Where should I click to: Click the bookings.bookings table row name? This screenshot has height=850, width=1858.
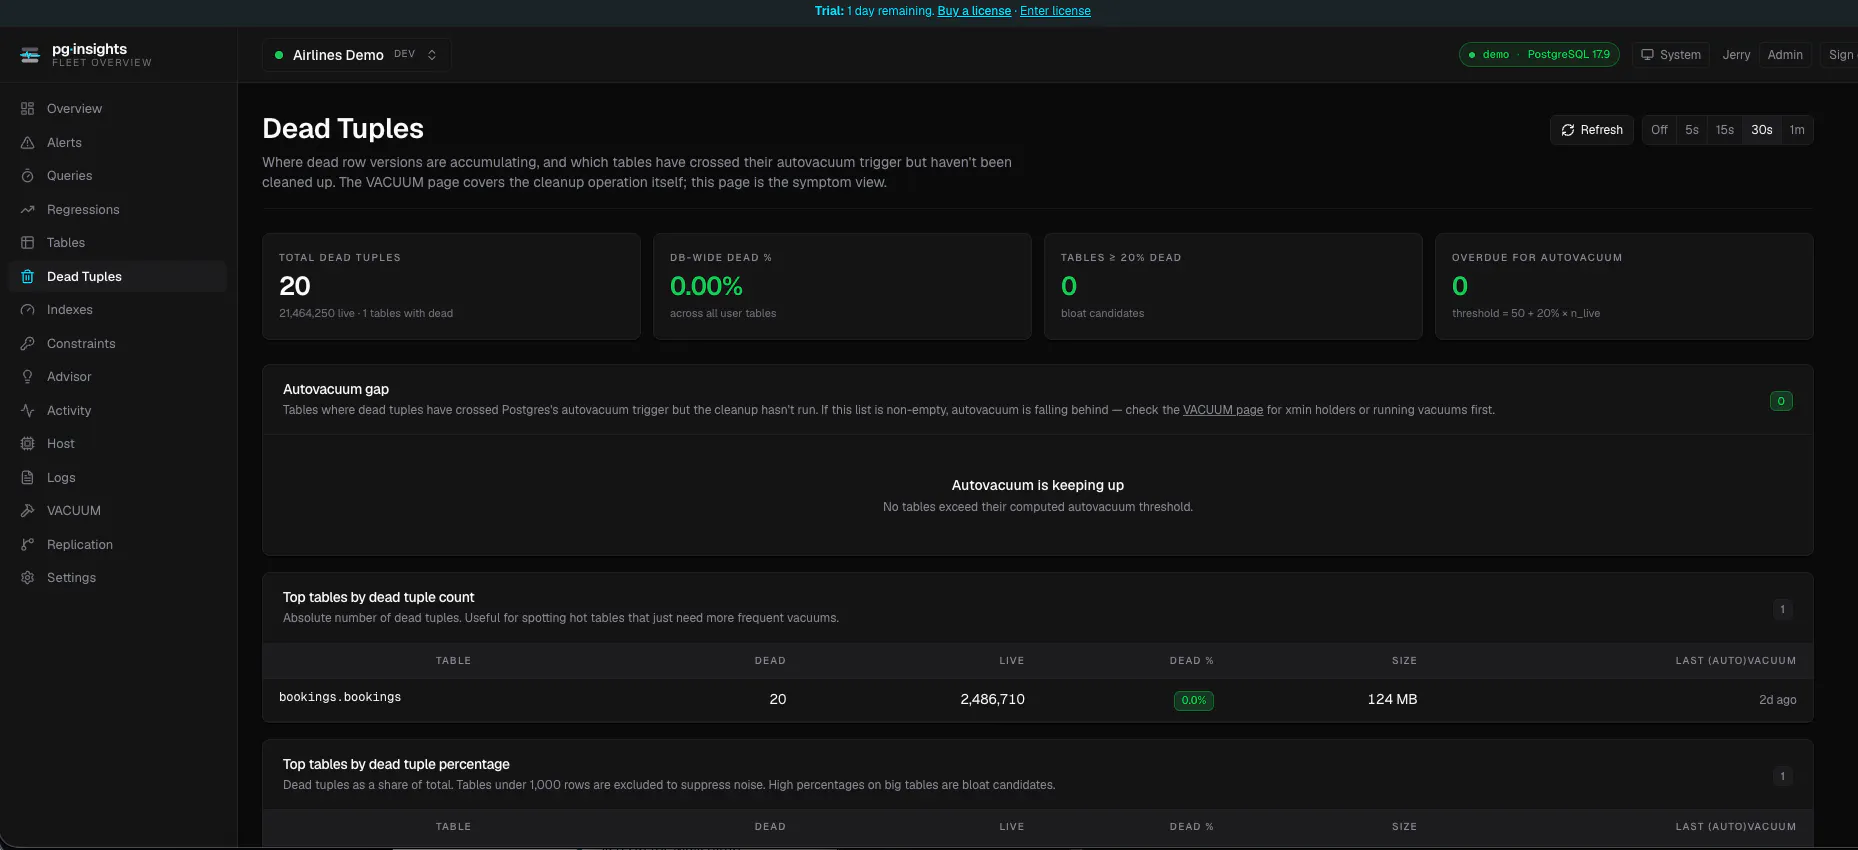click(x=340, y=698)
